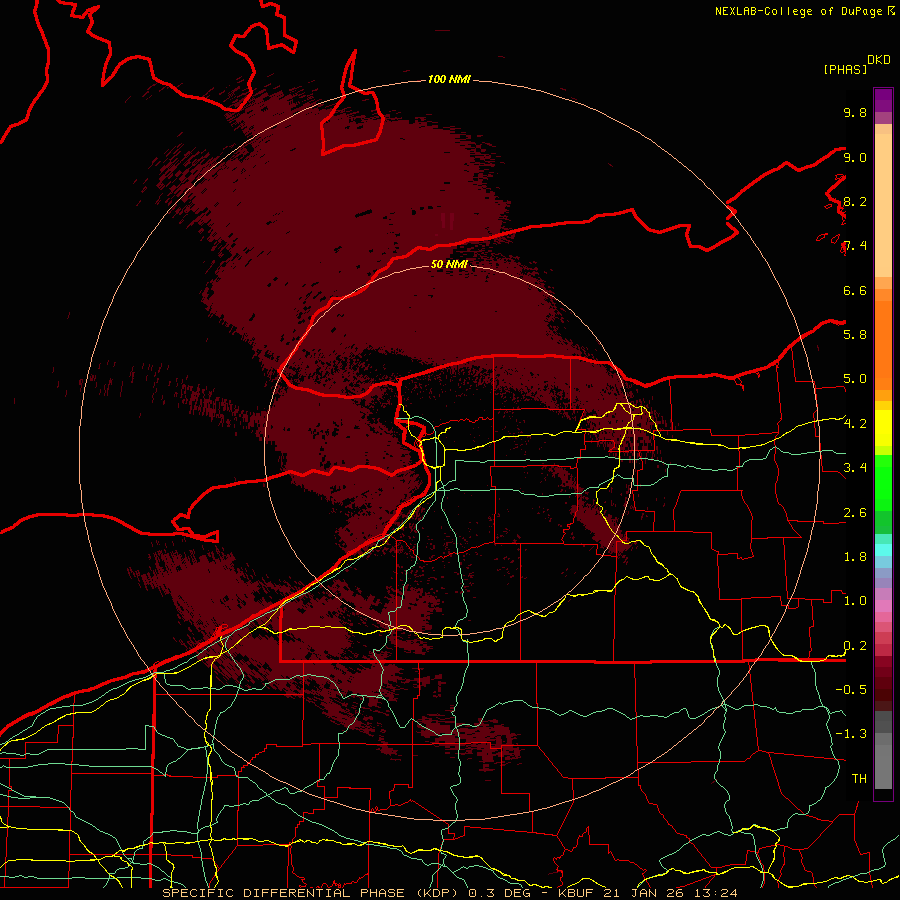
Task: Click the 8.2 value on the scale
Action: coord(855,201)
